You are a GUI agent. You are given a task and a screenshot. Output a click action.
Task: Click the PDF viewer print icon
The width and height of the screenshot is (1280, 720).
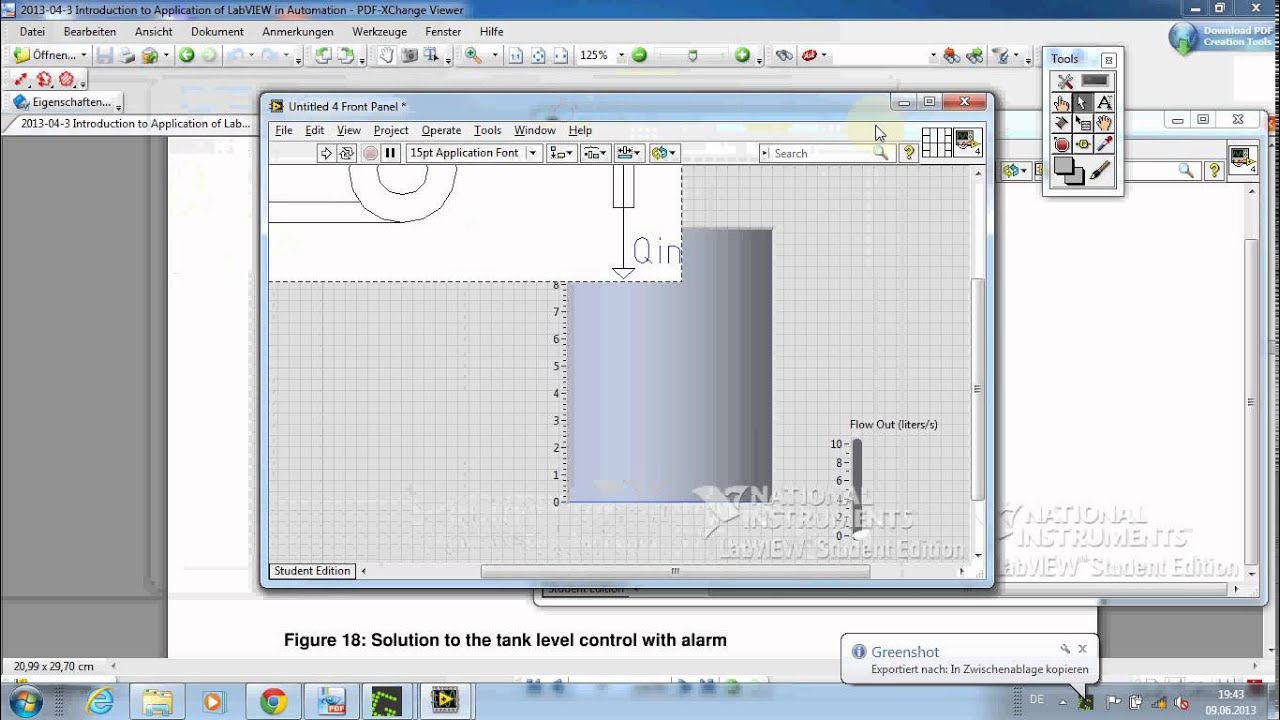click(128, 56)
